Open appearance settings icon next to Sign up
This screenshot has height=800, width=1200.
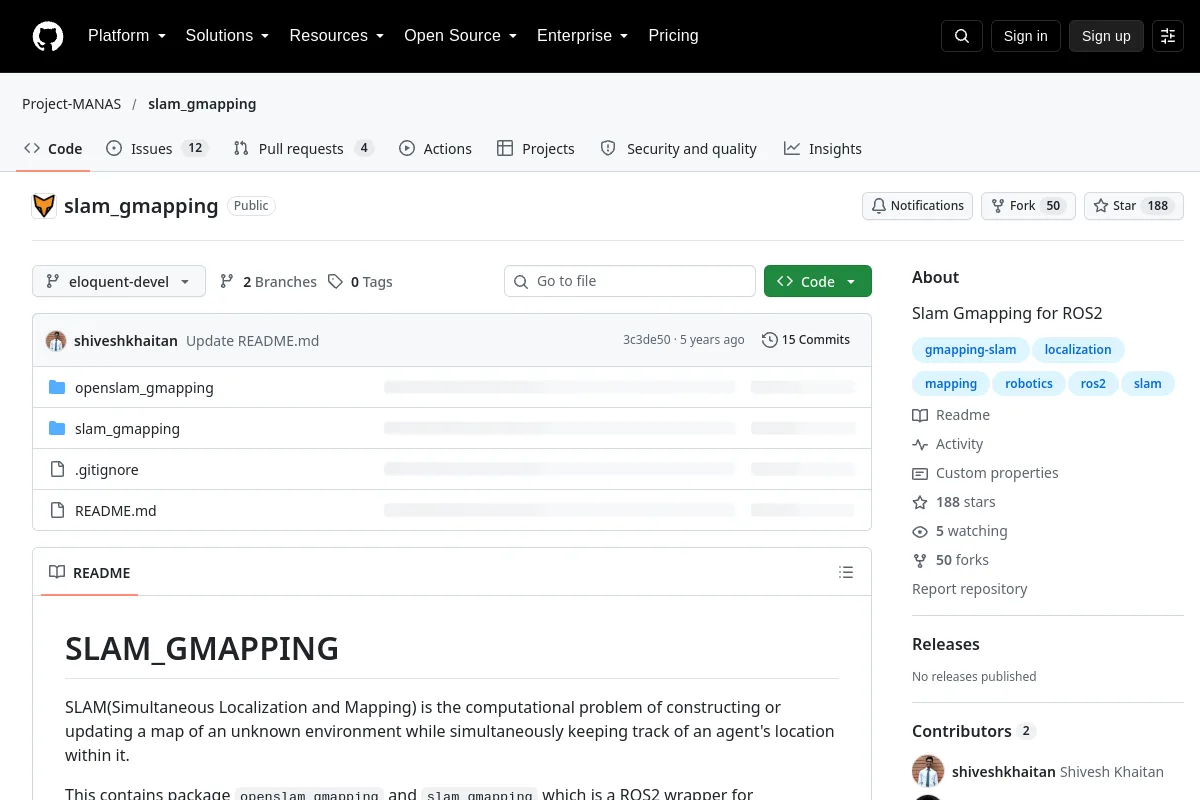1168,36
